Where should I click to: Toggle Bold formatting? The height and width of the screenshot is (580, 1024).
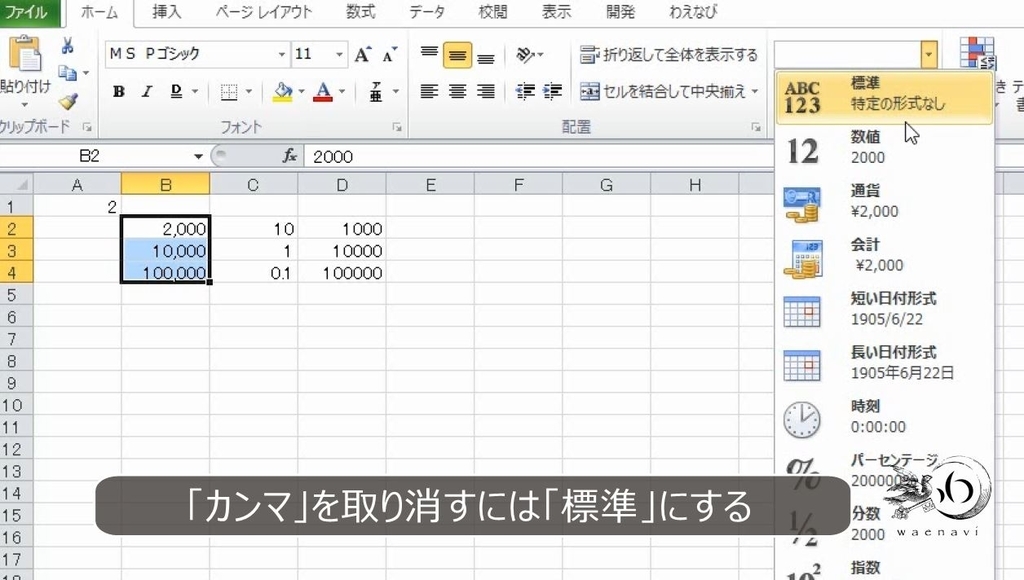click(118, 91)
